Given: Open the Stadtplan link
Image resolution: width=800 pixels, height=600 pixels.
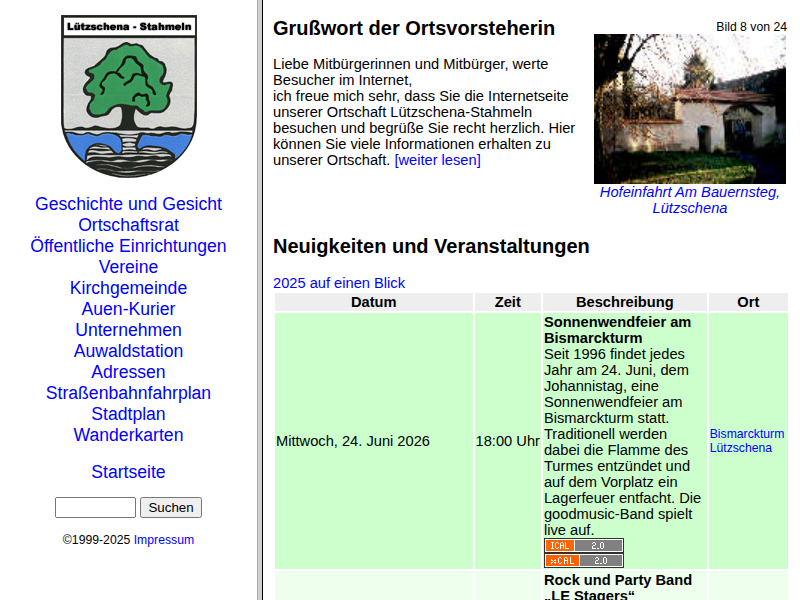Looking at the screenshot, I should [x=129, y=413].
